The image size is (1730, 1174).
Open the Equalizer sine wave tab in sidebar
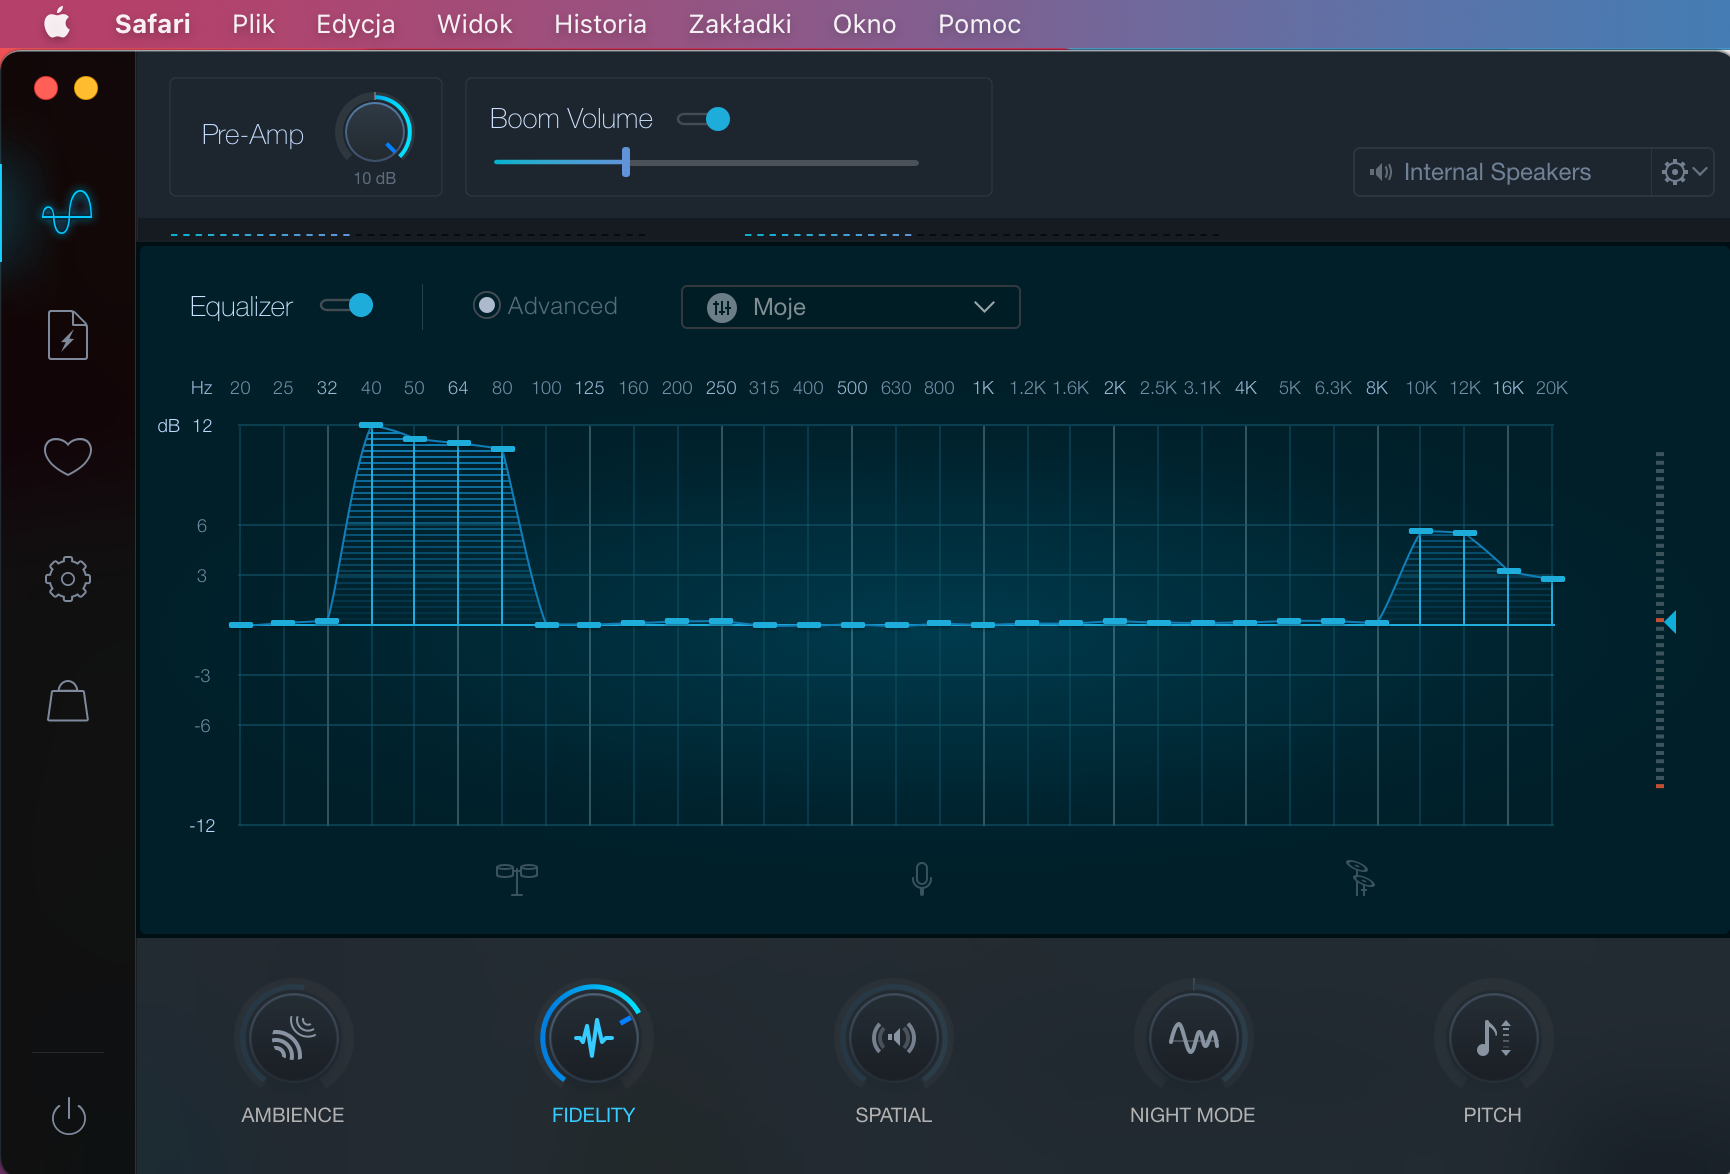67,212
